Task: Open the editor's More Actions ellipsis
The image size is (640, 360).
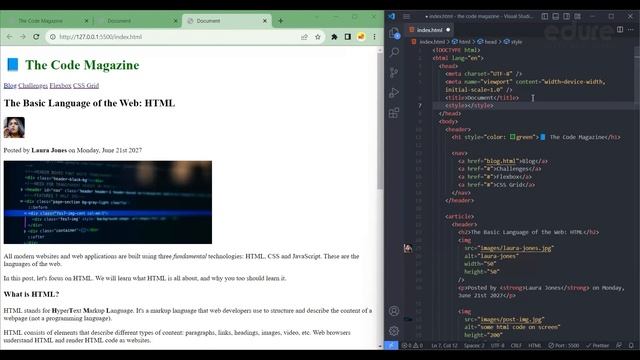Action: (631, 30)
